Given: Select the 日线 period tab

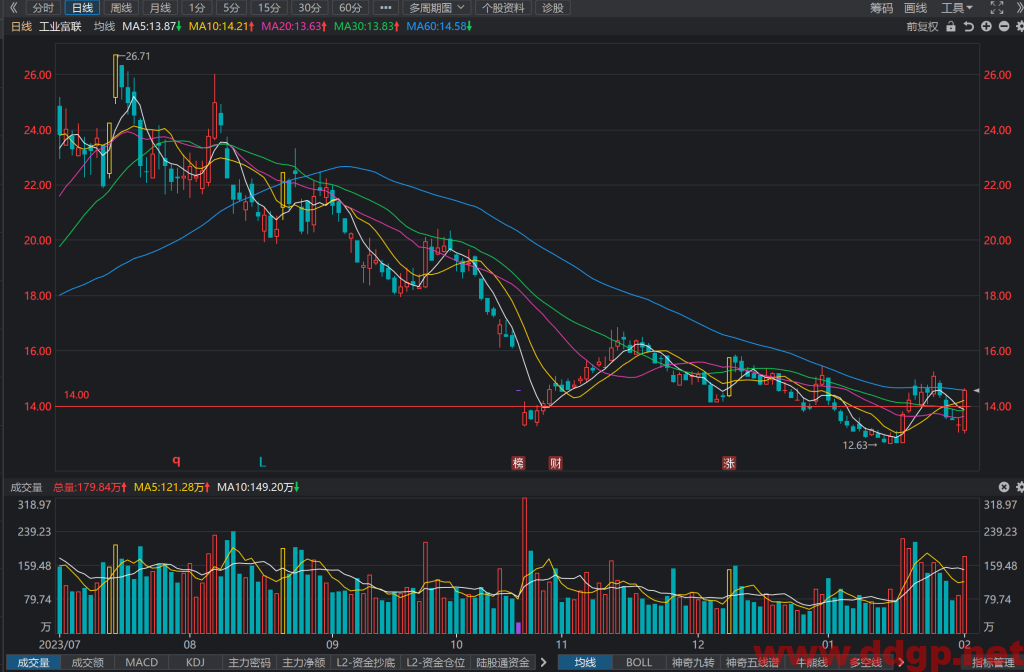Looking at the screenshot, I should tap(82, 8).
